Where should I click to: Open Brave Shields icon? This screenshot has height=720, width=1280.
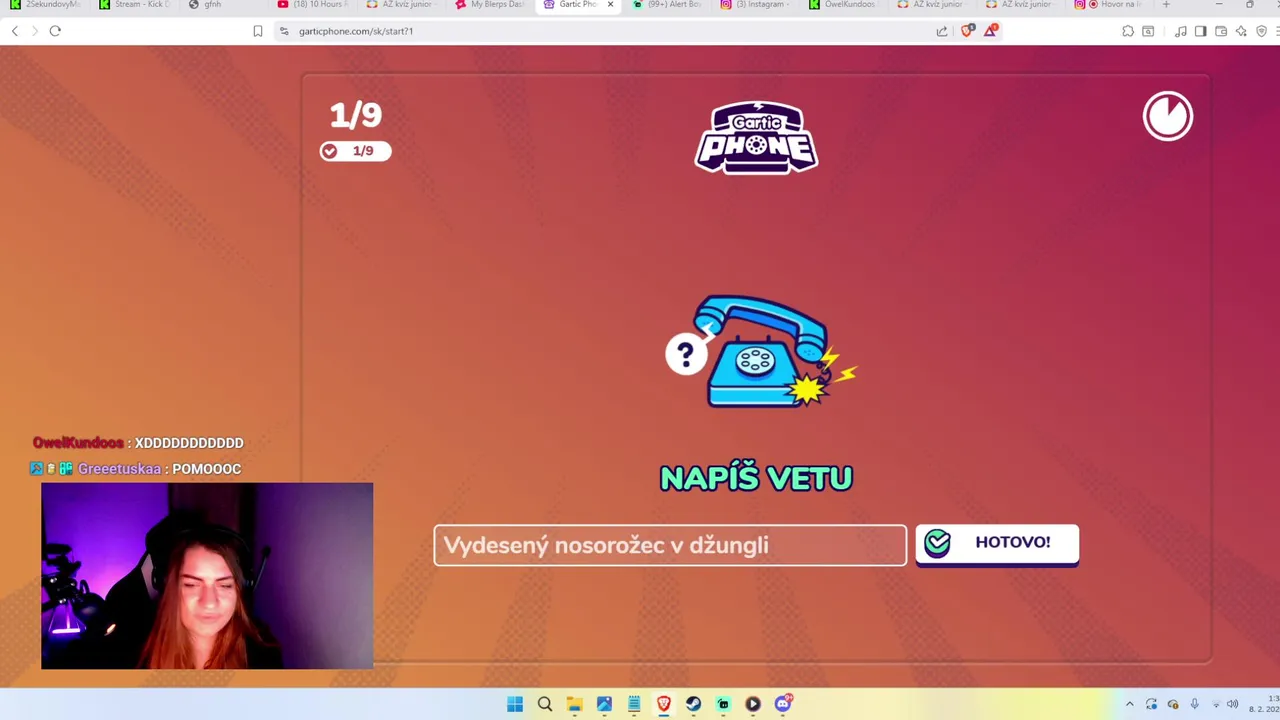967,31
